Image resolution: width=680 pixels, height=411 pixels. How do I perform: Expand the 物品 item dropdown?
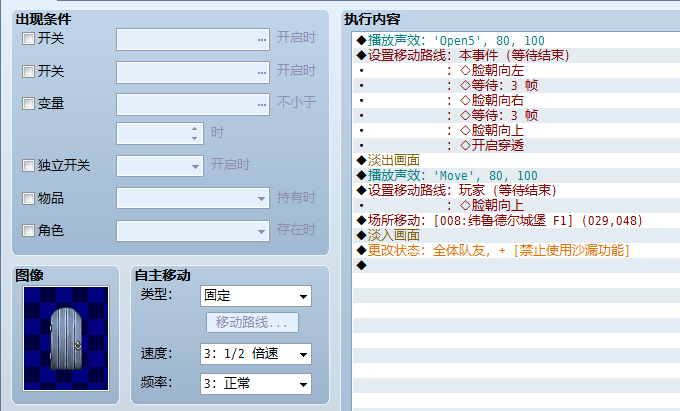click(193, 198)
